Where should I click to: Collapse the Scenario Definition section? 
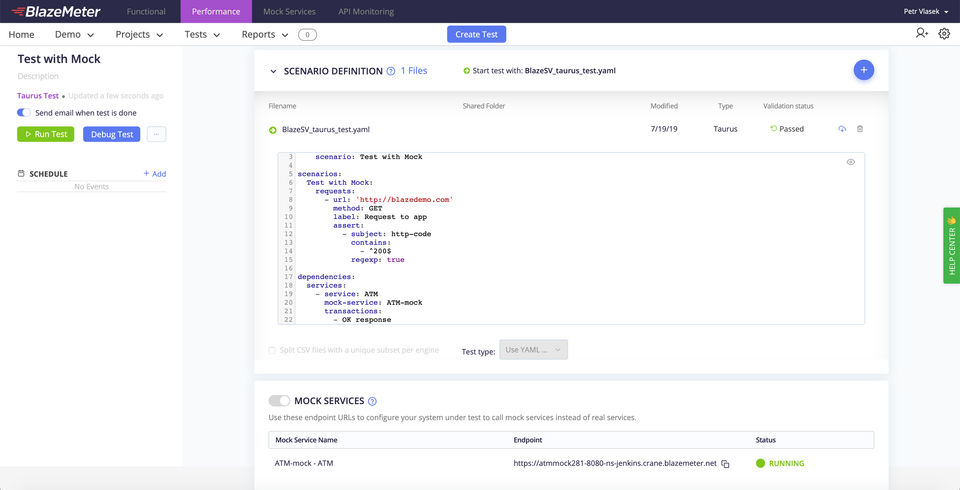coord(274,71)
